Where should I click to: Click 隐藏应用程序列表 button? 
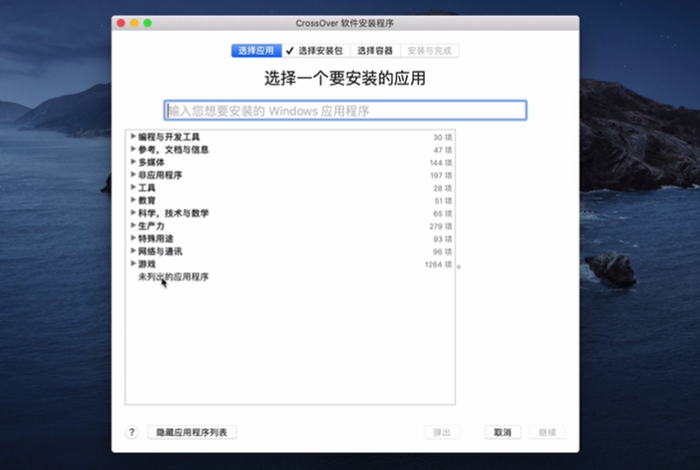192,432
